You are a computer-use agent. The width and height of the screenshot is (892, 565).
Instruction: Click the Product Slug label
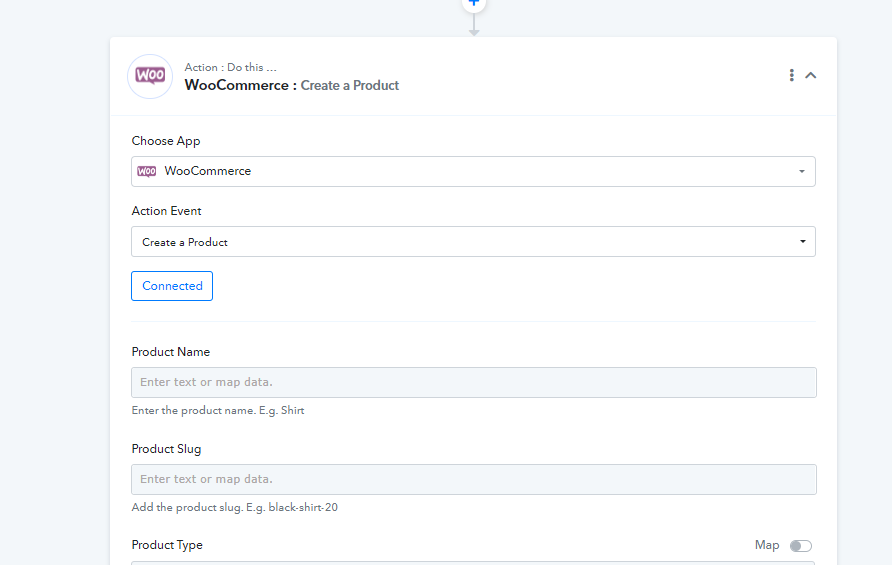(166, 449)
